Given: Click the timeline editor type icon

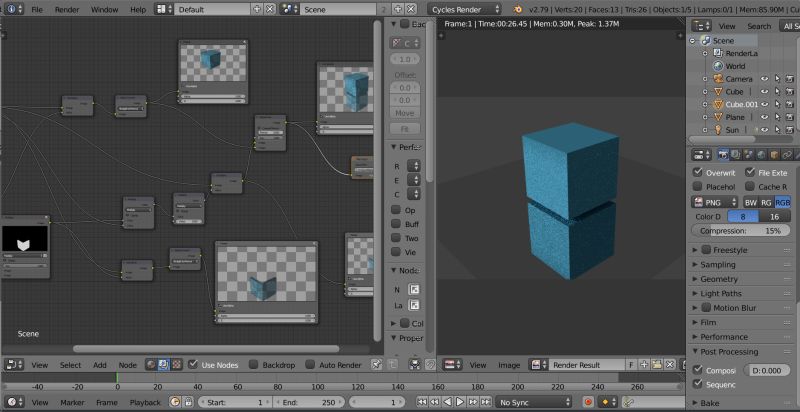Looking at the screenshot, I should (14, 402).
